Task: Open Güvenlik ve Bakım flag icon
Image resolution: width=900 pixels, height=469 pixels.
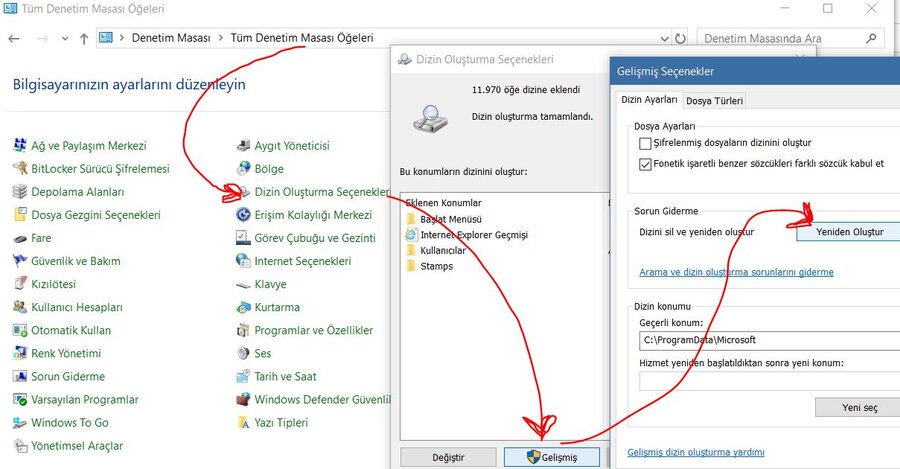Action: pyautogui.click(x=20, y=261)
